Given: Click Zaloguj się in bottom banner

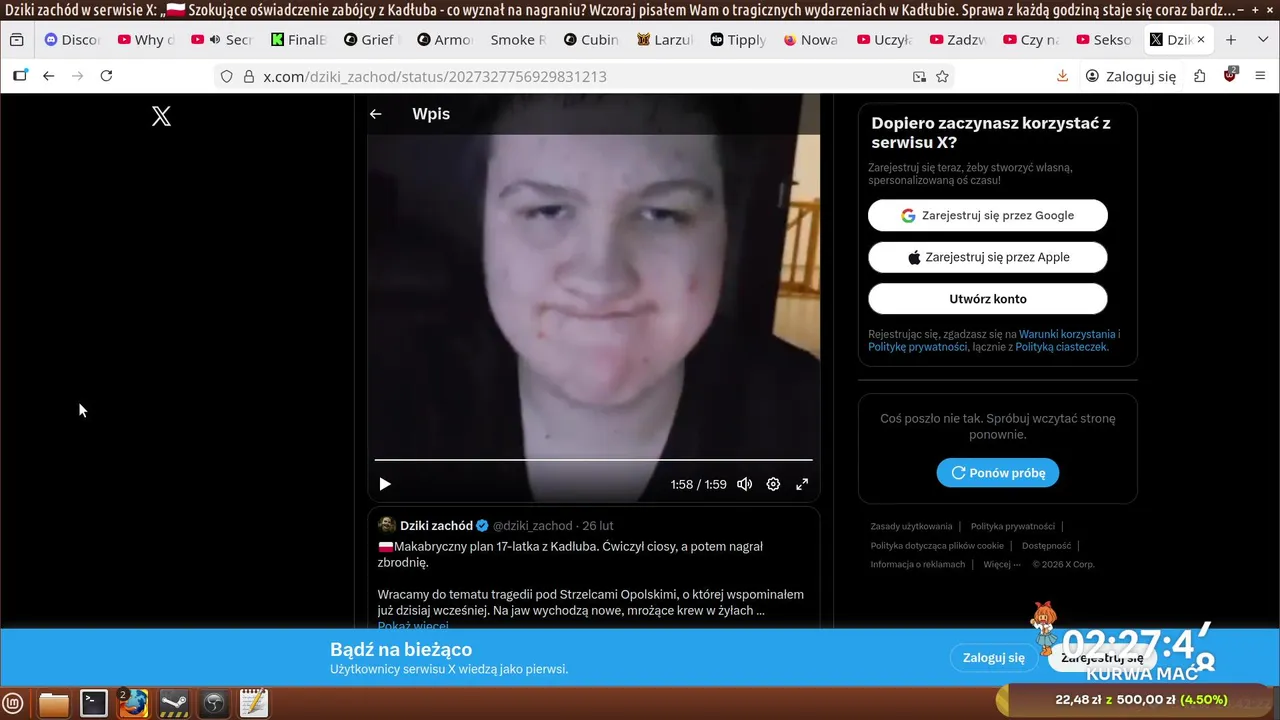Looking at the screenshot, I should (994, 658).
